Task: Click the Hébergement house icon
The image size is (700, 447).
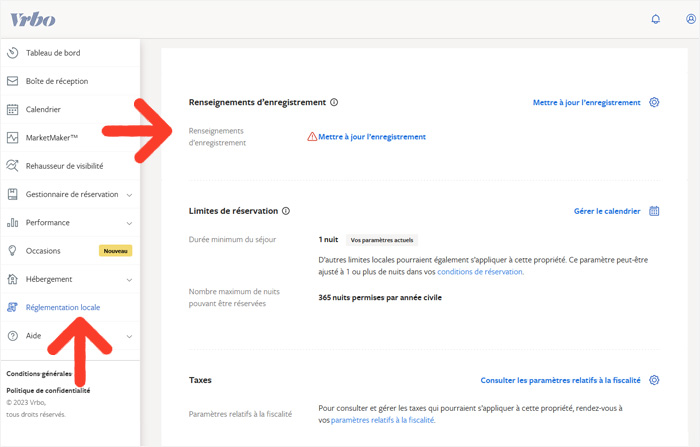Action: coord(12,279)
